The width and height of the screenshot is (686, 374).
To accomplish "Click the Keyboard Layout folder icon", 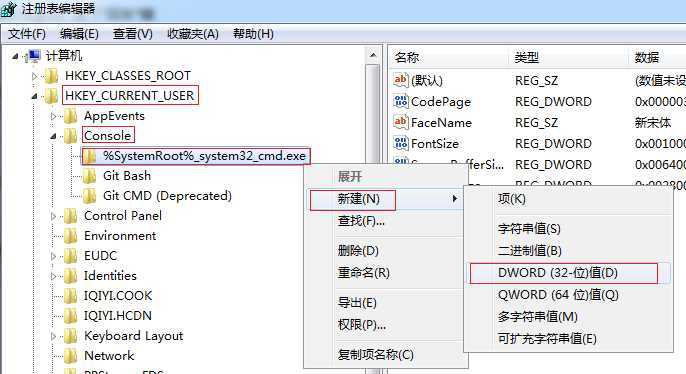I will (70, 336).
